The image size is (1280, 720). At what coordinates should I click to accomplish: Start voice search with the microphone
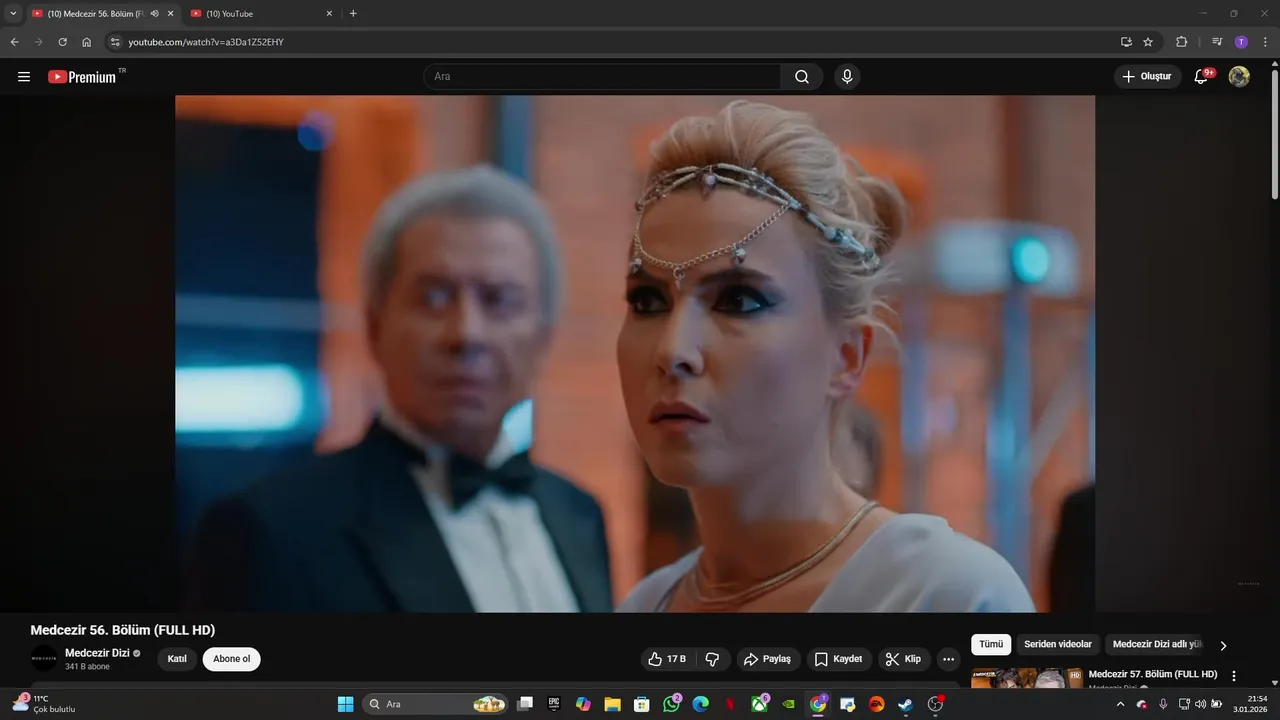848,77
